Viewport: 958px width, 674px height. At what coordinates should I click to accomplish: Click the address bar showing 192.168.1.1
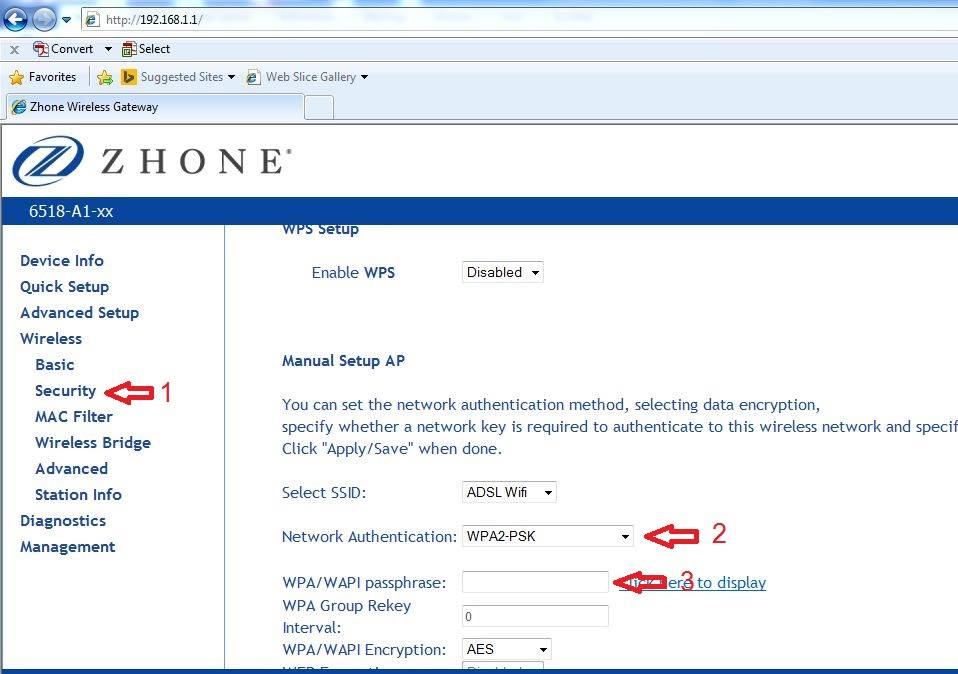tap(519, 20)
